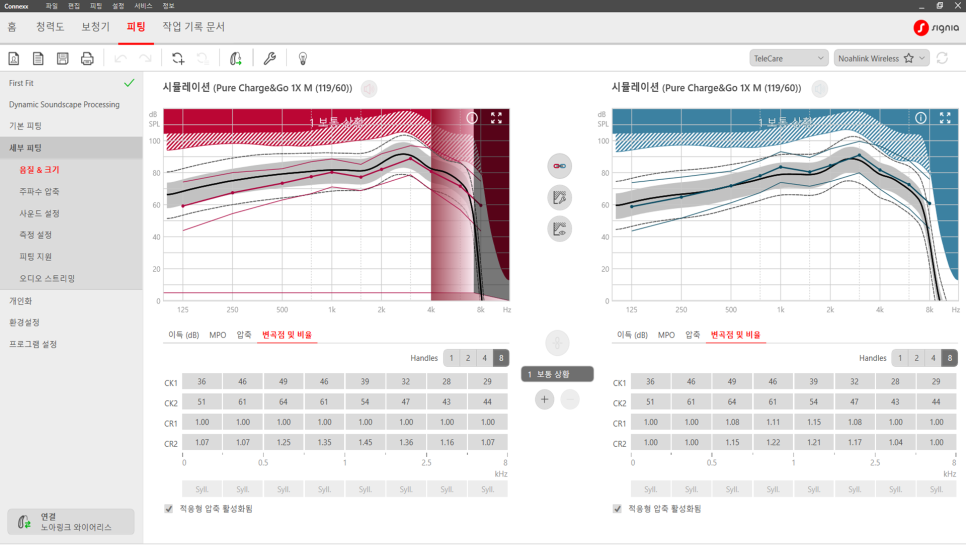The image size is (966, 545).
Task: Open the client data toolbar icon
Action: click(14, 59)
